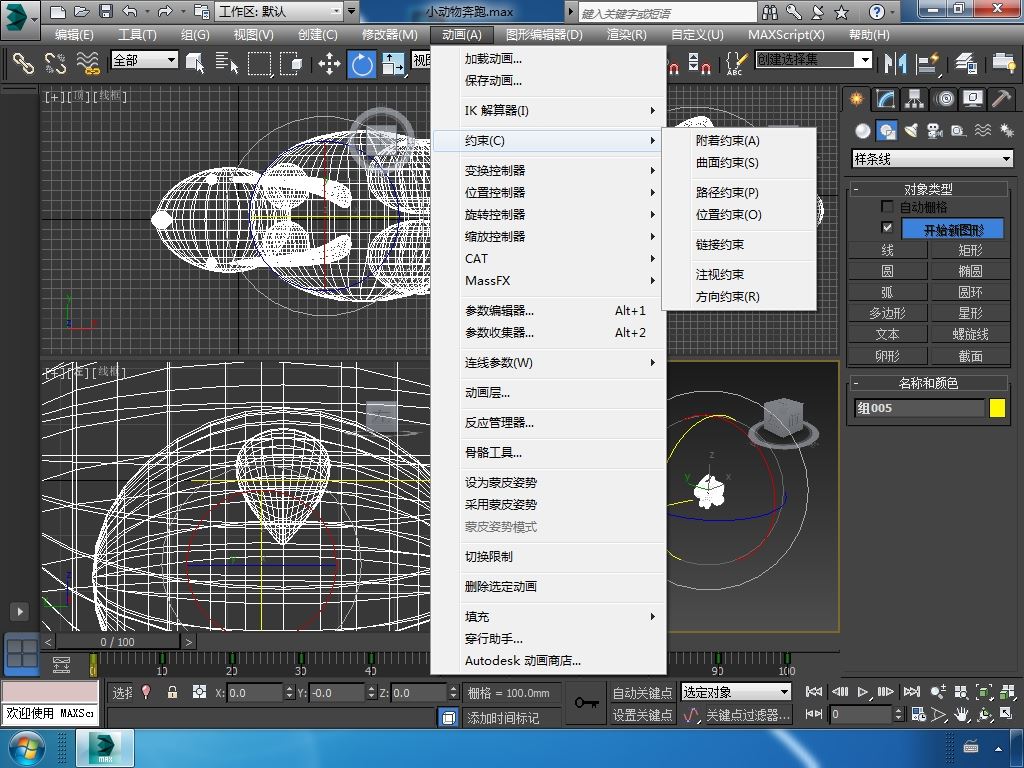The image size is (1024, 768).
Task: Open the Modify panel tab
Action: pyautogui.click(x=885, y=98)
